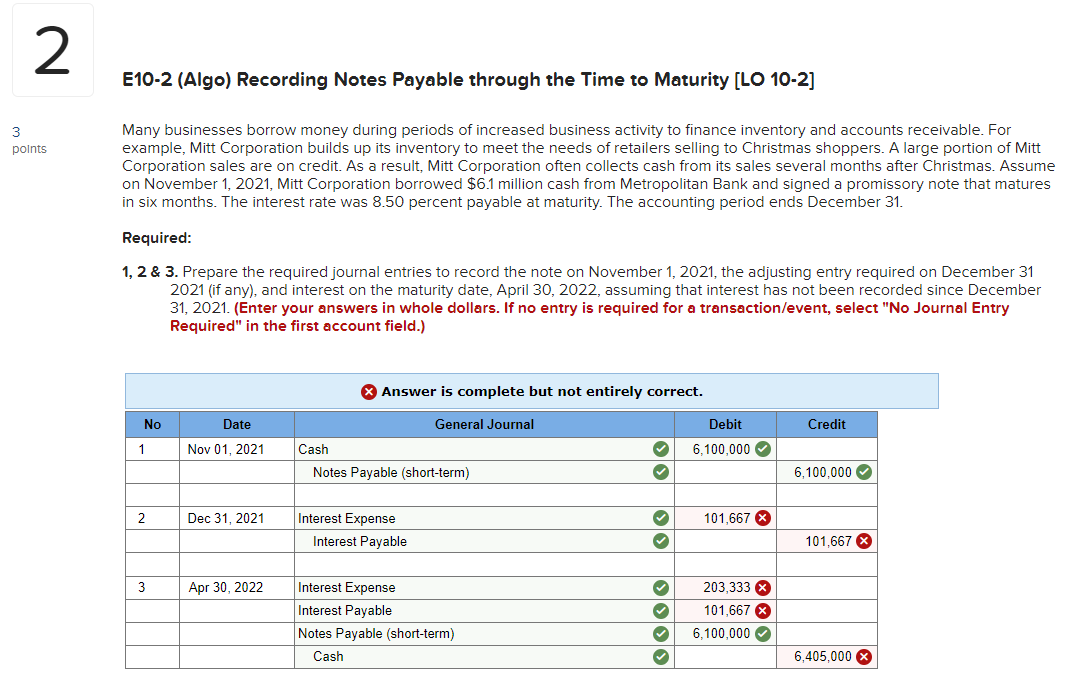This screenshot has height=699, width=1090.
Task: Click green check beside Interest Payable in entry 3
Action: click(x=660, y=611)
